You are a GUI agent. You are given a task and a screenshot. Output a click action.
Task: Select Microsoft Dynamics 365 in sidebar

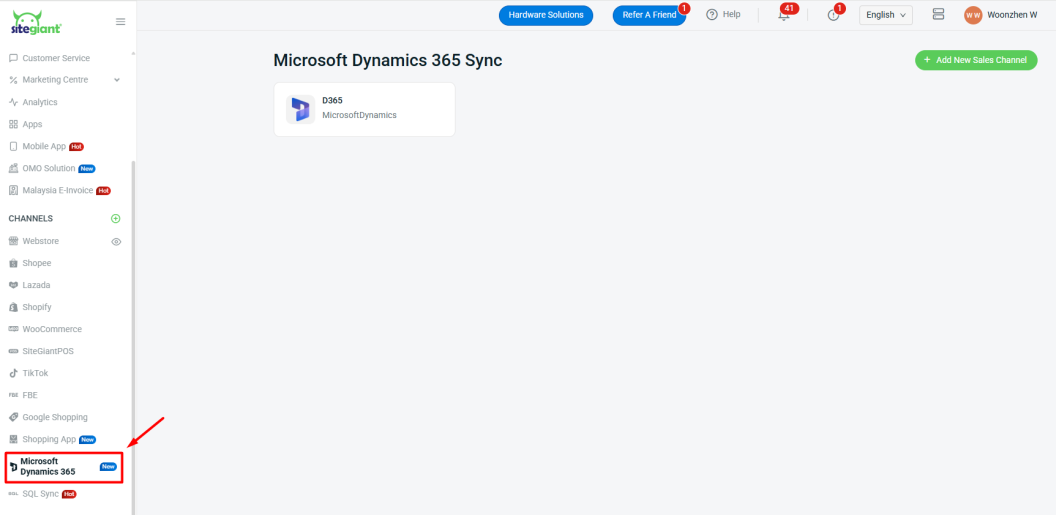48,467
